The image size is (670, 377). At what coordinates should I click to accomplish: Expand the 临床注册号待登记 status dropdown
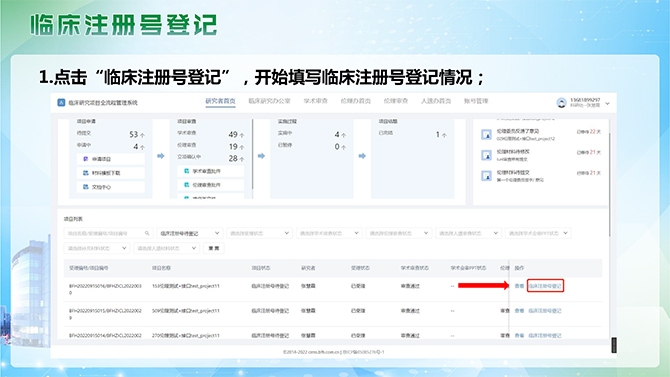click(x=189, y=233)
